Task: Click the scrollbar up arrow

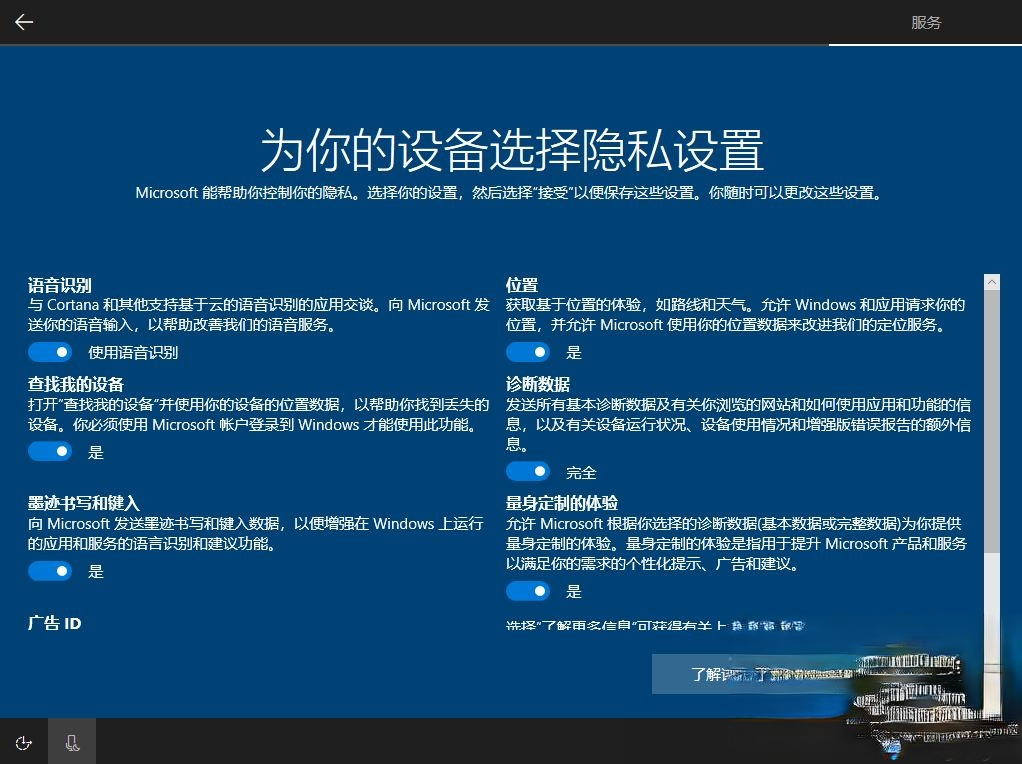Action: 991,281
